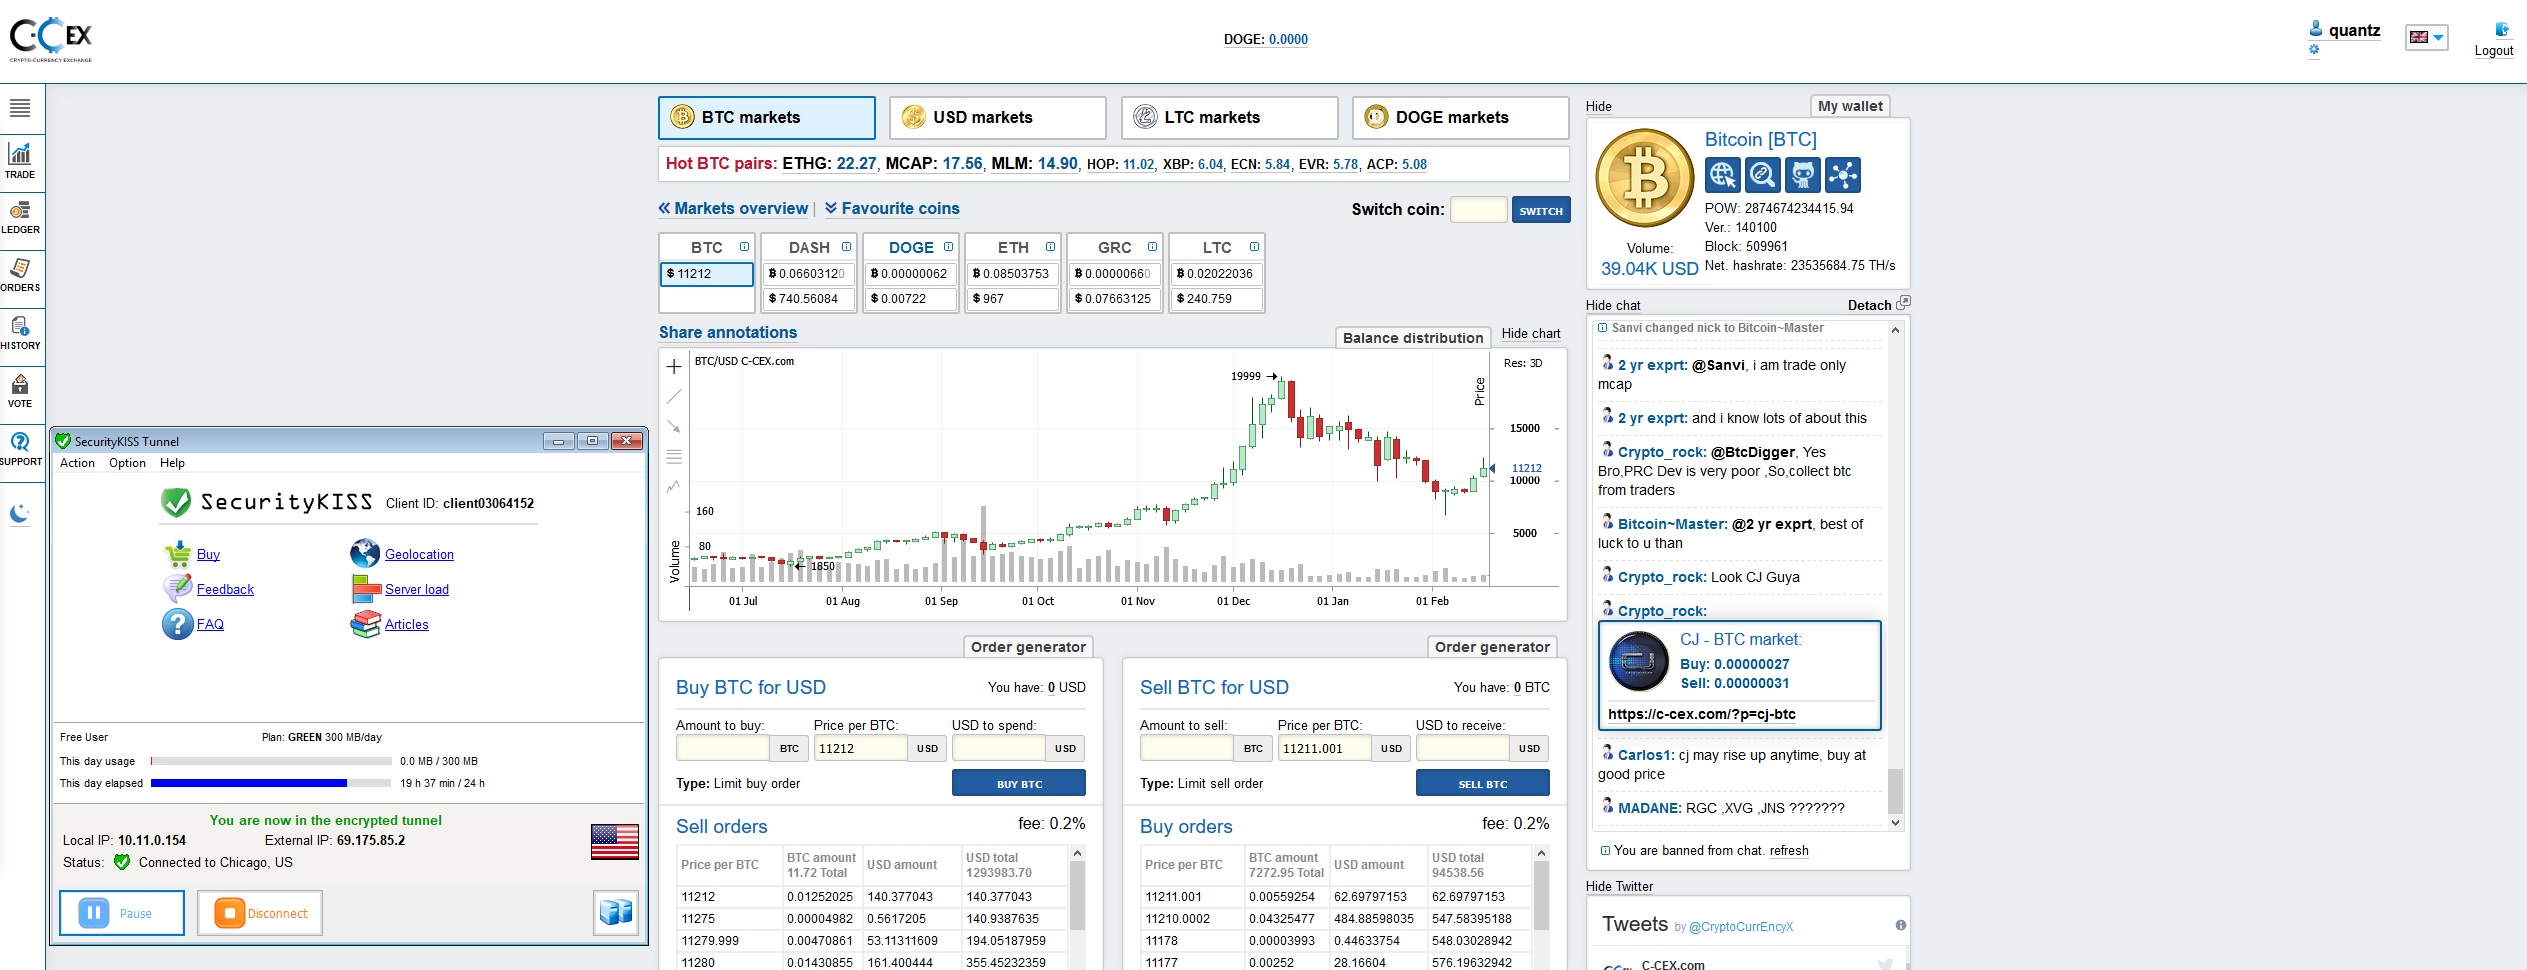The height and width of the screenshot is (970, 2527).
Task: Click the Share annotations link
Action: click(x=728, y=333)
